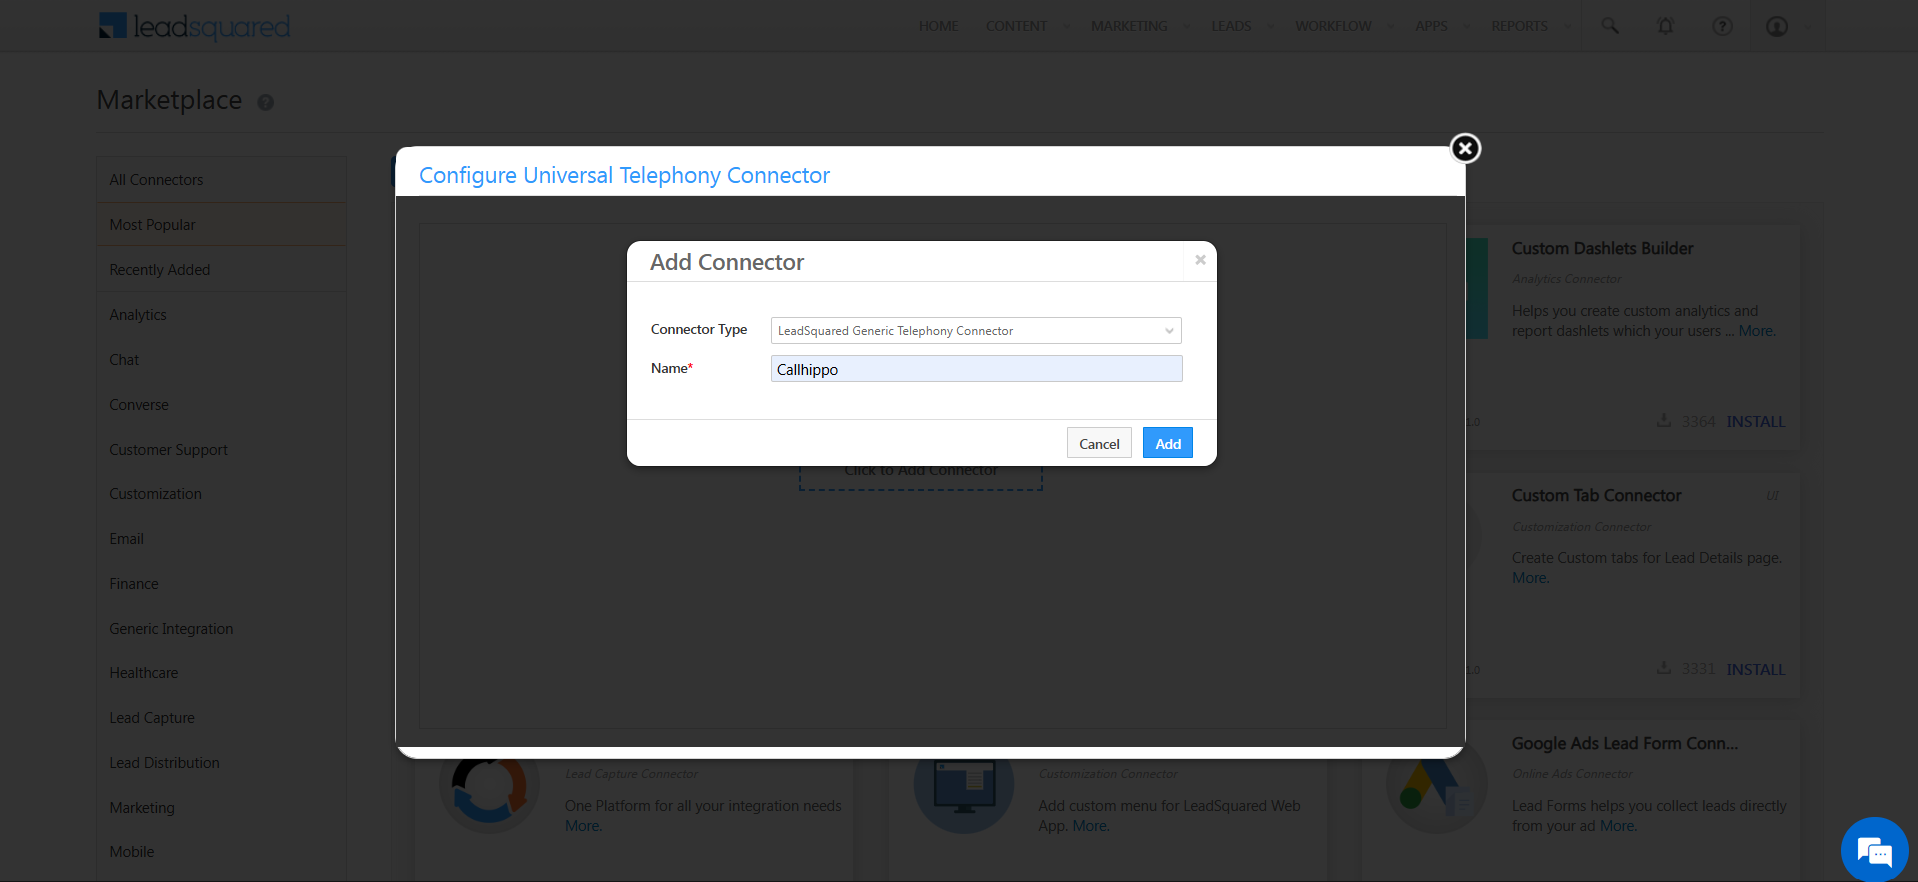Click the Name input field containing Callhippo
1918x882 pixels.
[976, 369]
